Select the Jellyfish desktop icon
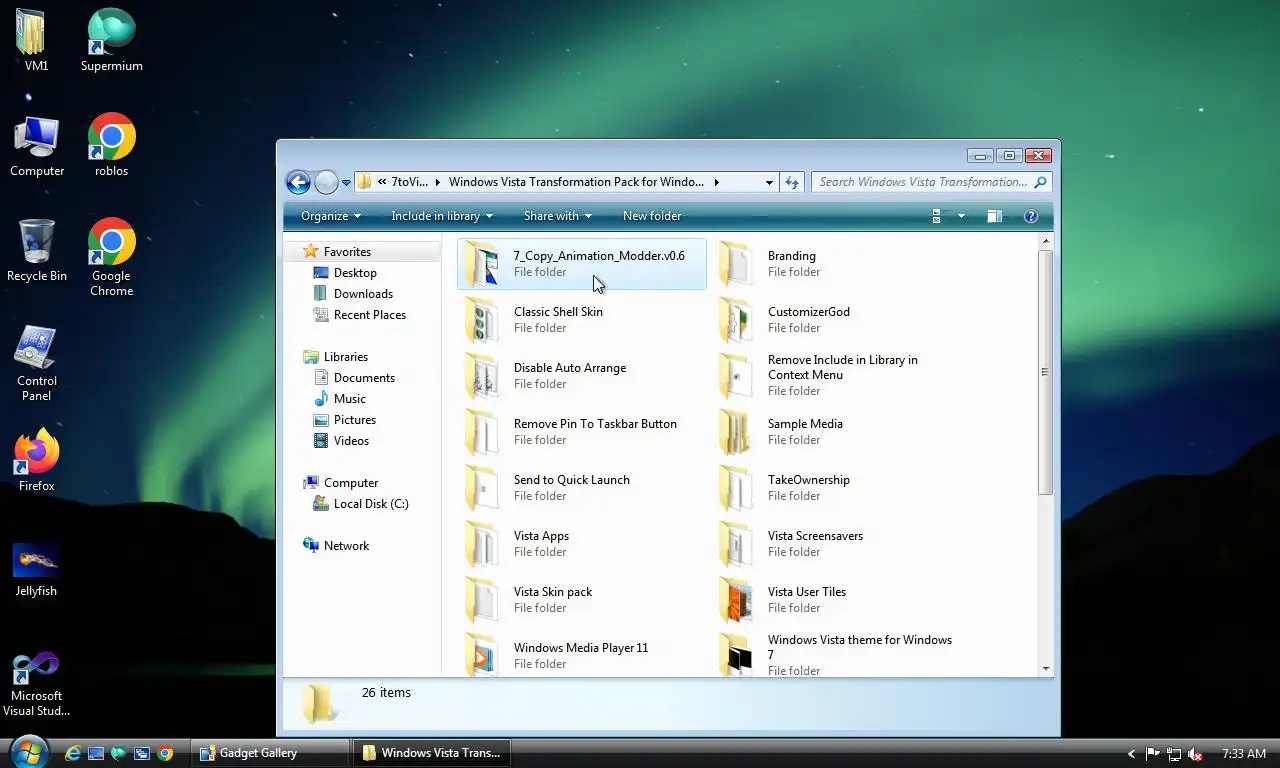This screenshot has width=1280, height=768. 36,568
